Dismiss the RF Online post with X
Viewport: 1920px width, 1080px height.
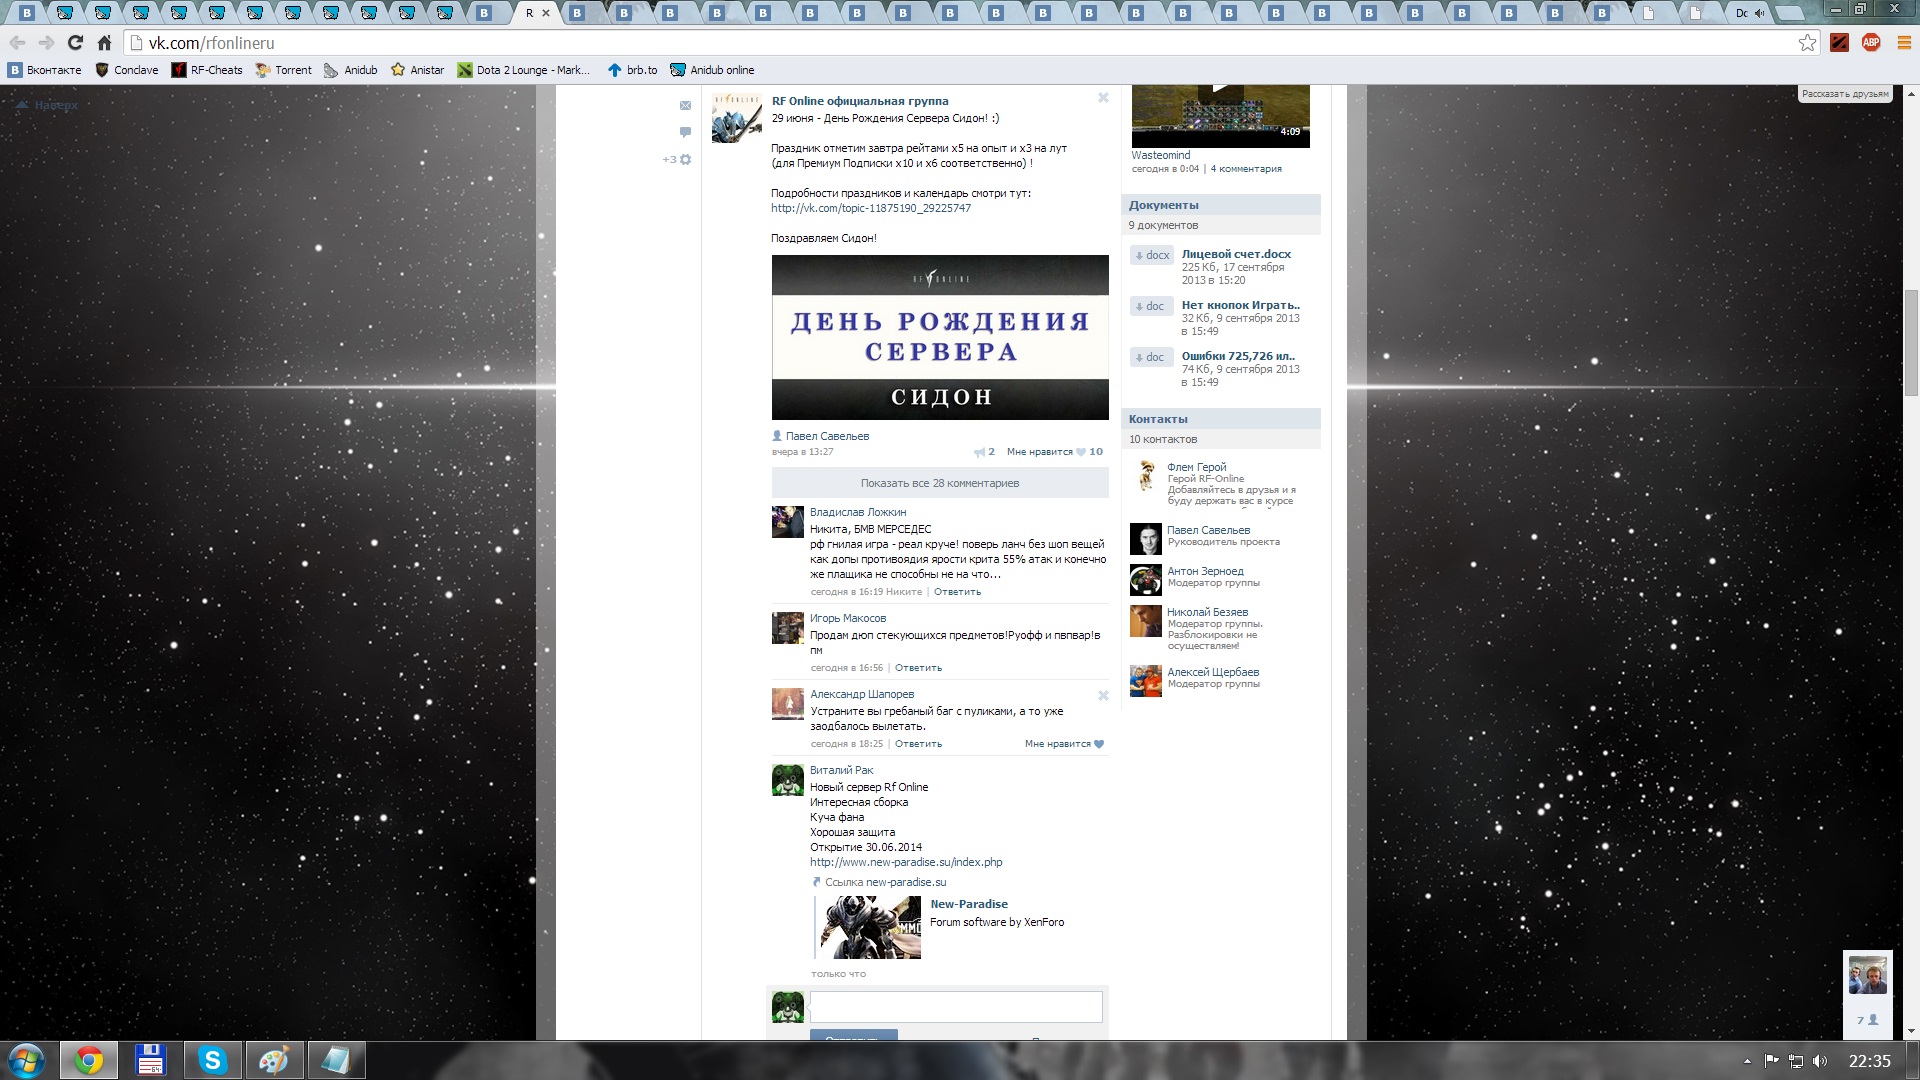[1103, 98]
